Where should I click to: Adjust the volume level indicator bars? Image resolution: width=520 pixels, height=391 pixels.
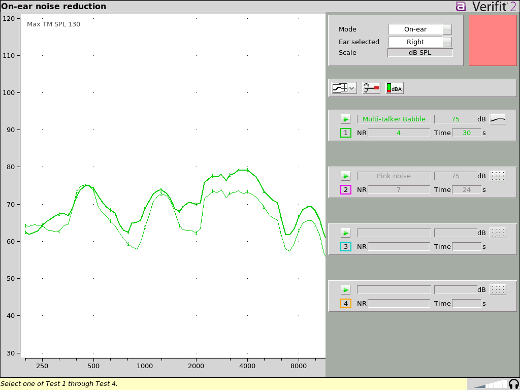coord(490,385)
